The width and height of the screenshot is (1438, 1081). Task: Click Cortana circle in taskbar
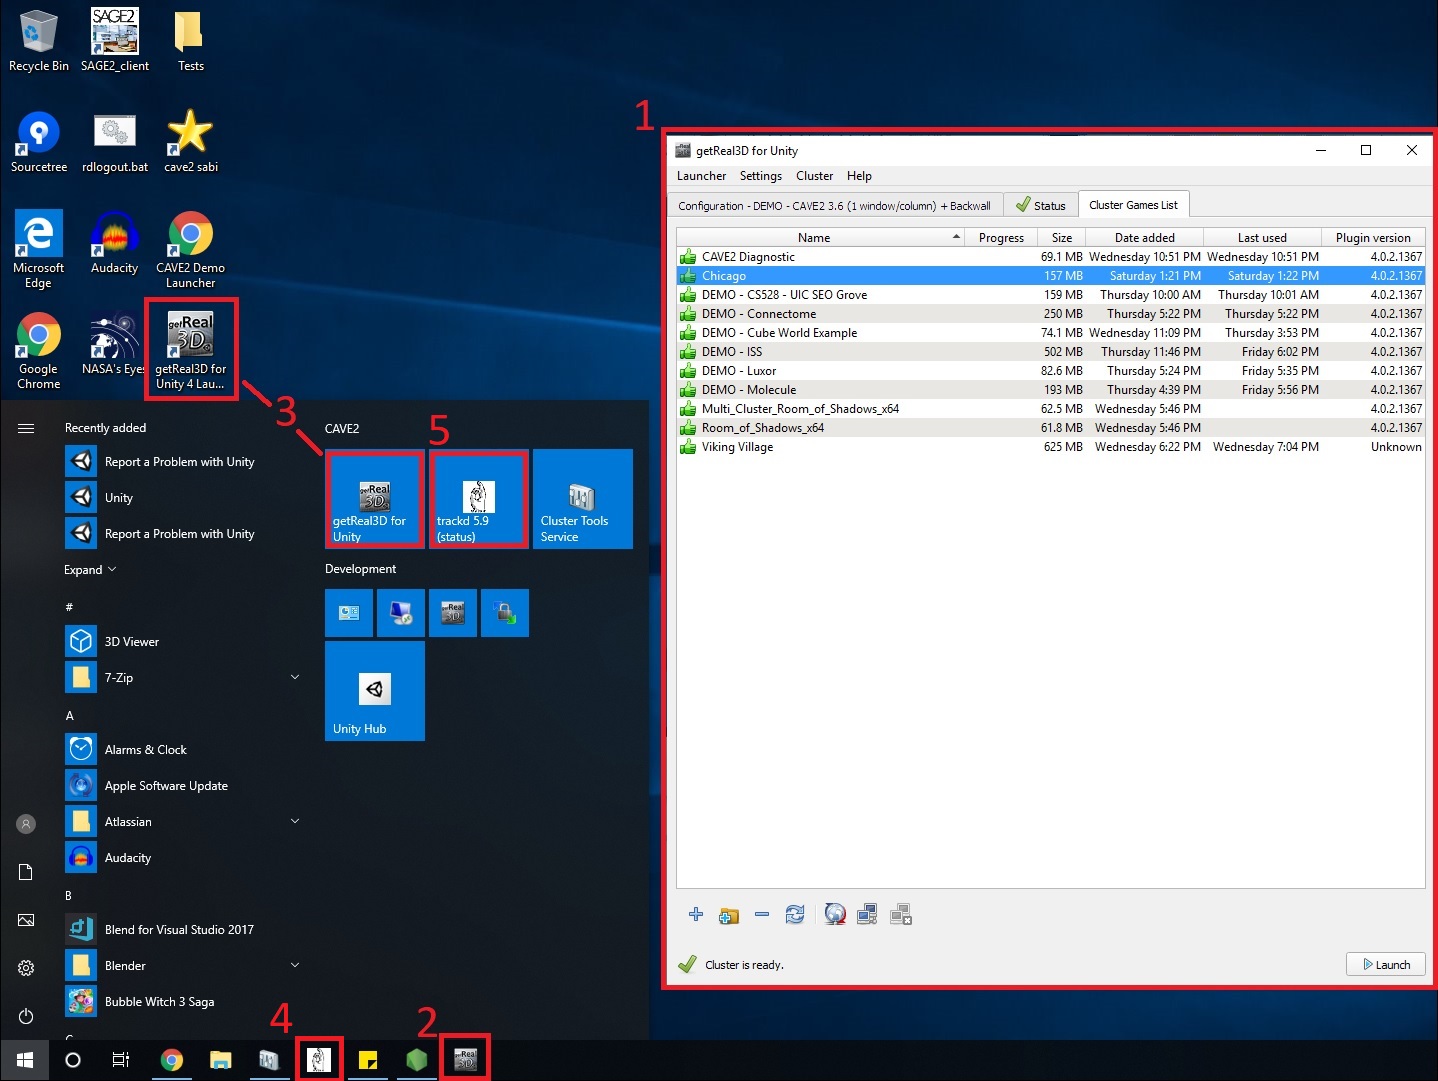coord(73,1060)
